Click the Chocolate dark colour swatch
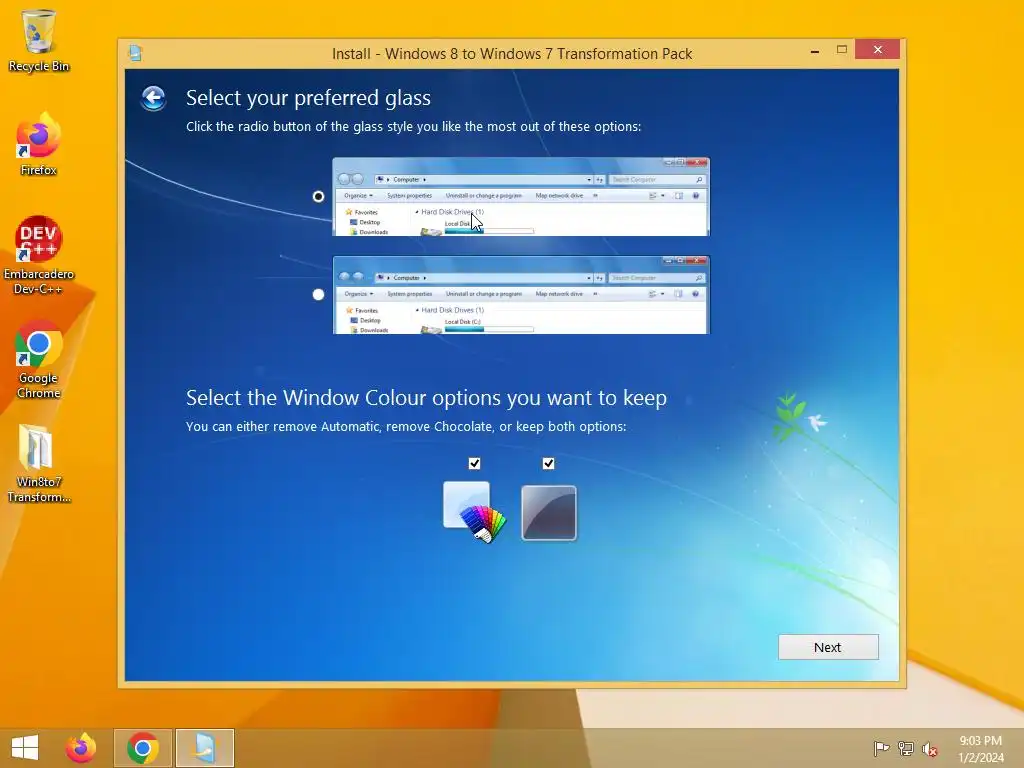The width and height of the screenshot is (1024, 768). (549, 513)
